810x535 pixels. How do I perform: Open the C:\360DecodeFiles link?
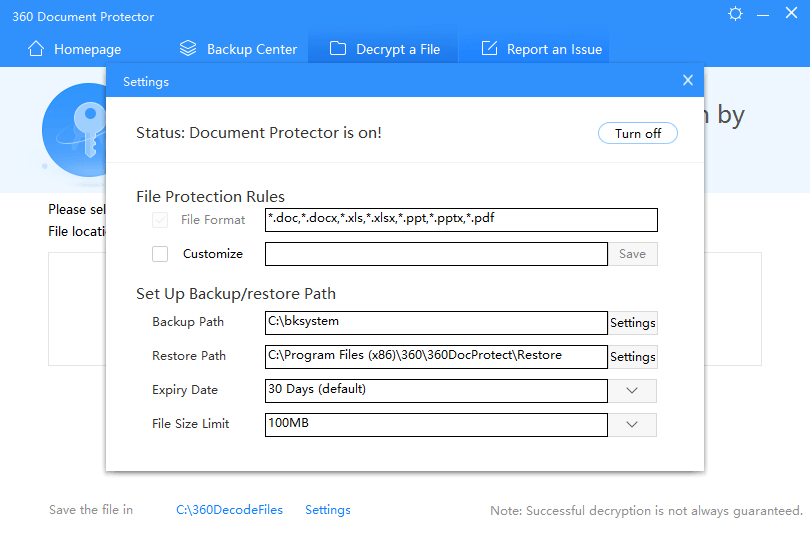point(230,510)
